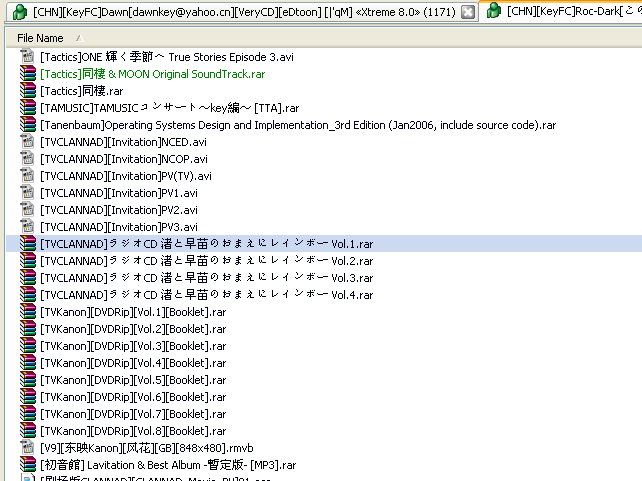Click archive icon of TVCLANNAD radio CD Vol.1.rar
This screenshot has height=481, width=642.
(x=27, y=244)
